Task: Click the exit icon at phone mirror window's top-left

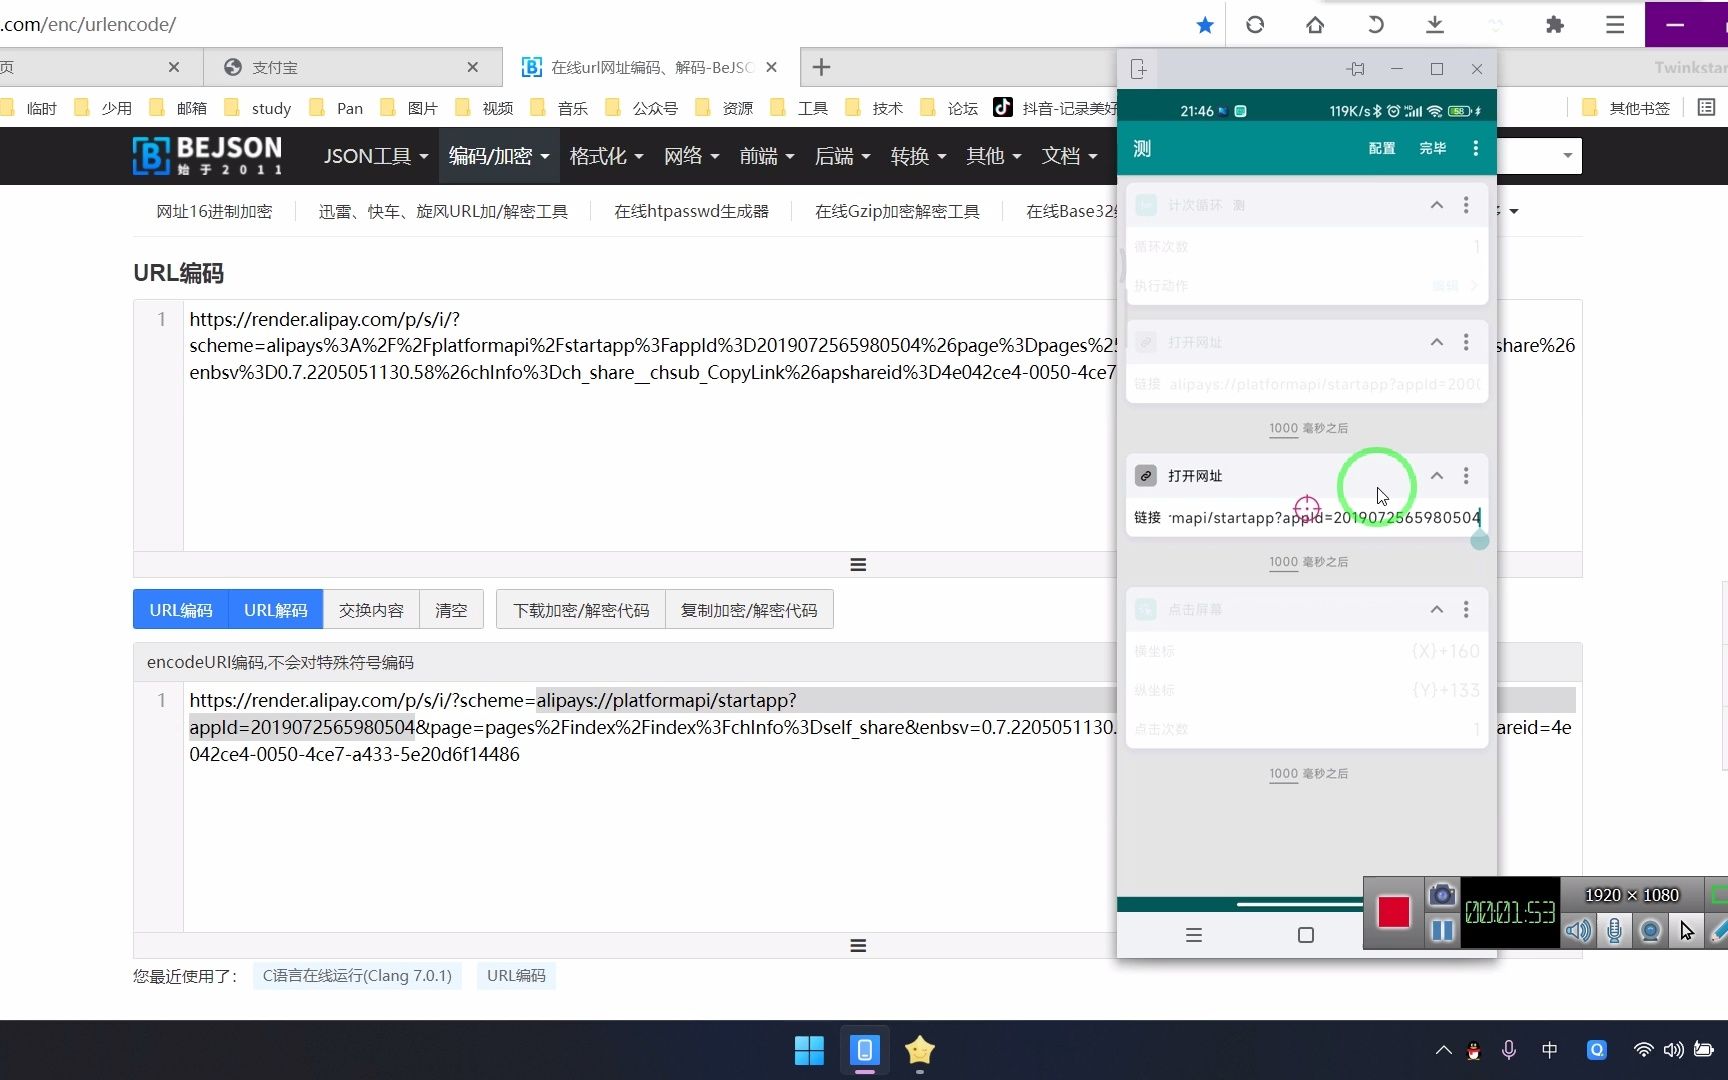Action: (x=1139, y=69)
